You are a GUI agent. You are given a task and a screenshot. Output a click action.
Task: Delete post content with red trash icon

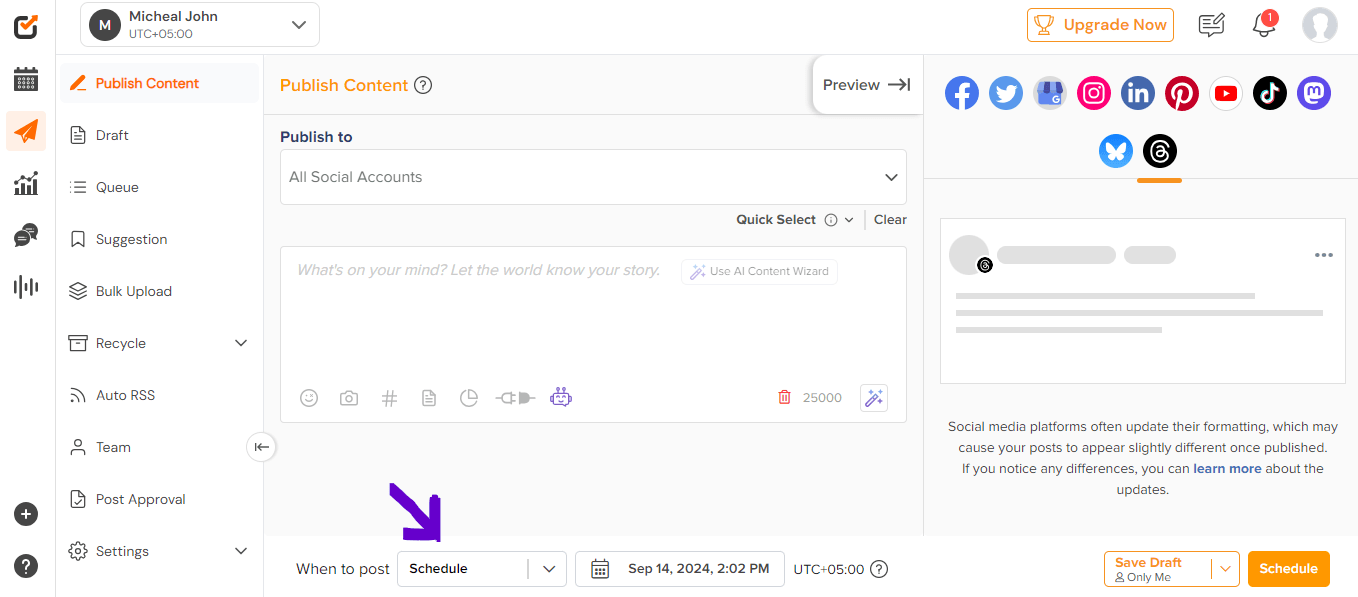[784, 398]
